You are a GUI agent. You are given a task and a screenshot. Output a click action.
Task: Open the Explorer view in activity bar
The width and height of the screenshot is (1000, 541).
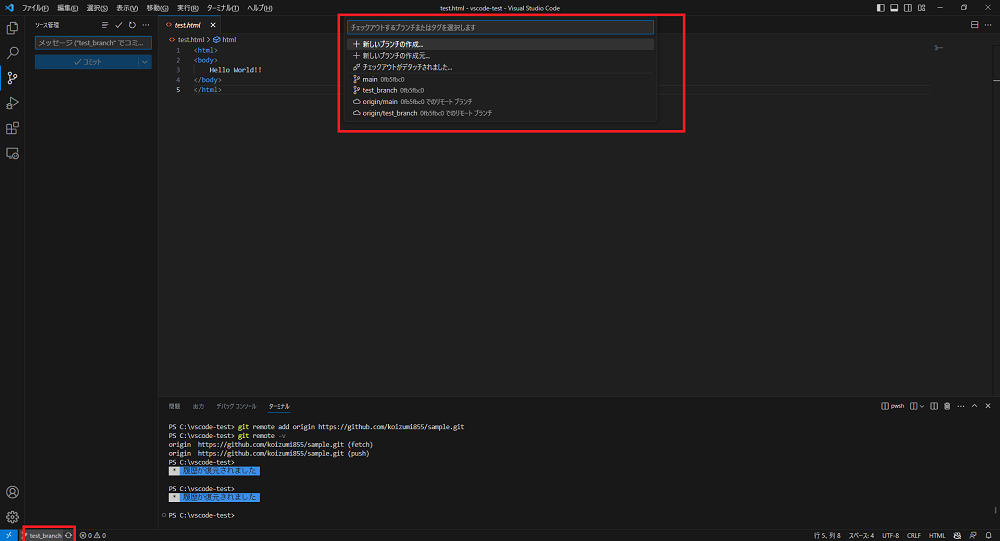[x=13, y=28]
